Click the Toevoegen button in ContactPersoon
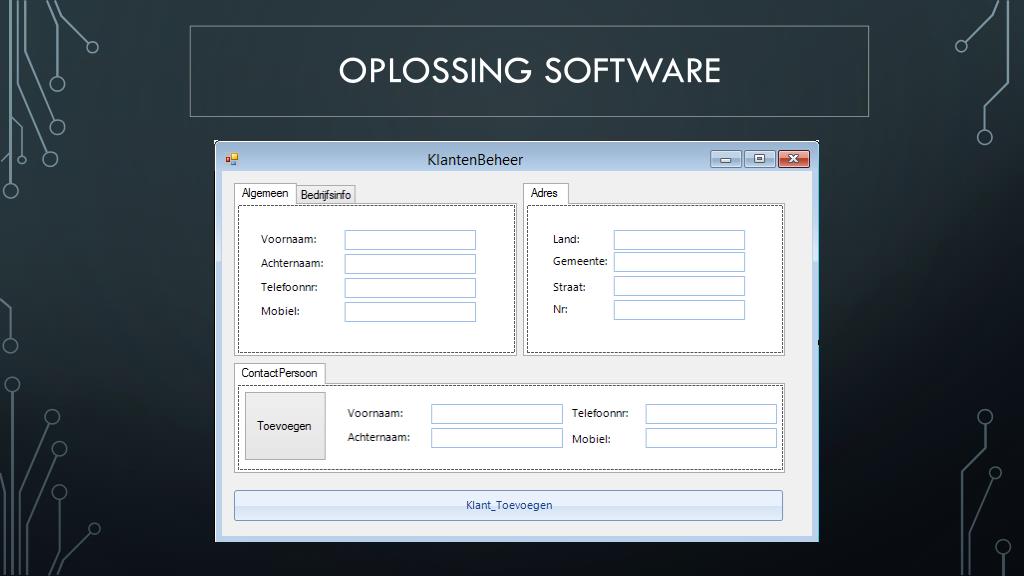 click(x=285, y=426)
